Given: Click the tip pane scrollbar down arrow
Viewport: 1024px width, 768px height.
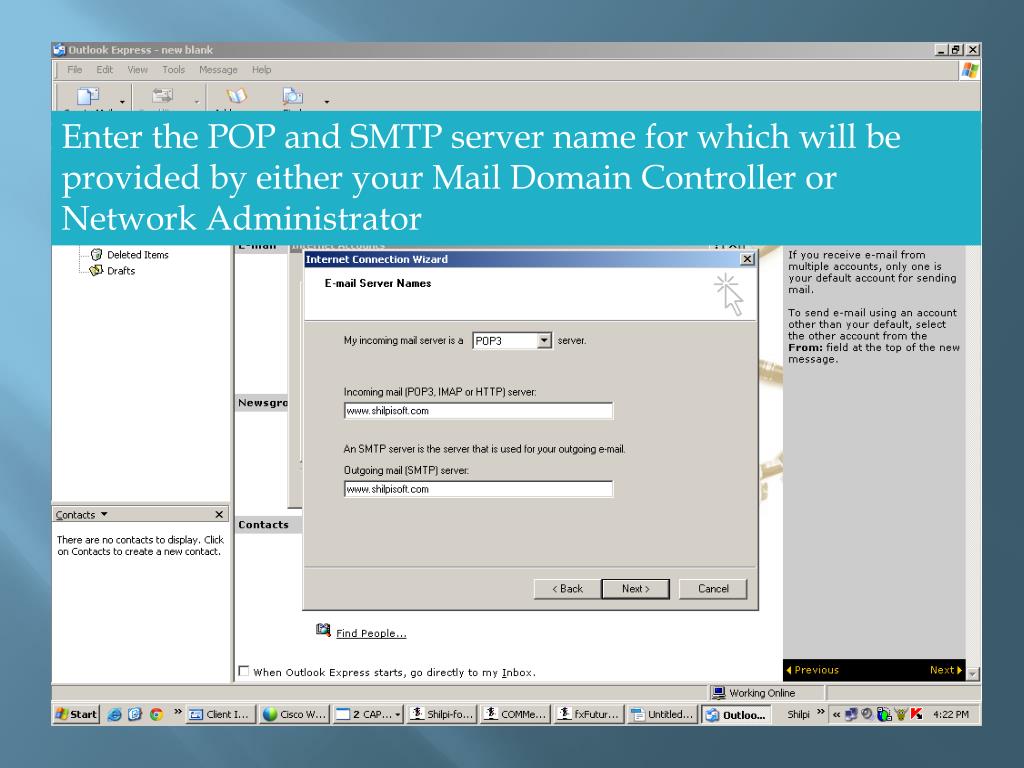Looking at the screenshot, I should [972, 673].
